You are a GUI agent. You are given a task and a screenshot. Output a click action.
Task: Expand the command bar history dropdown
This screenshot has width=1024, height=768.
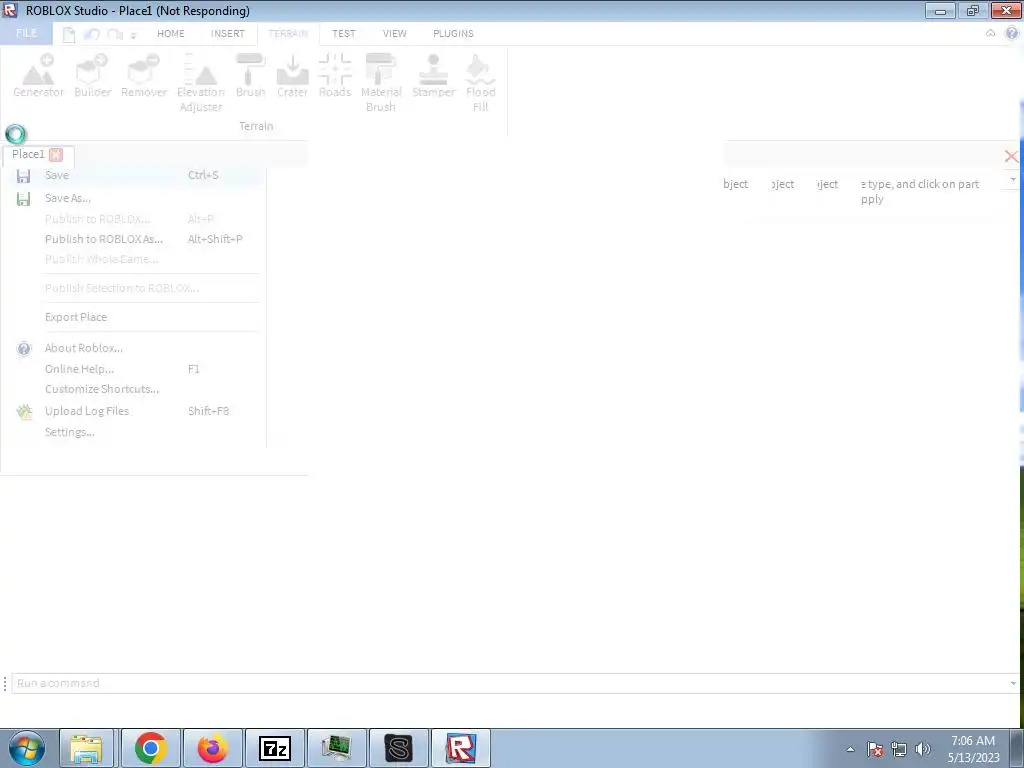pos(1013,684)
